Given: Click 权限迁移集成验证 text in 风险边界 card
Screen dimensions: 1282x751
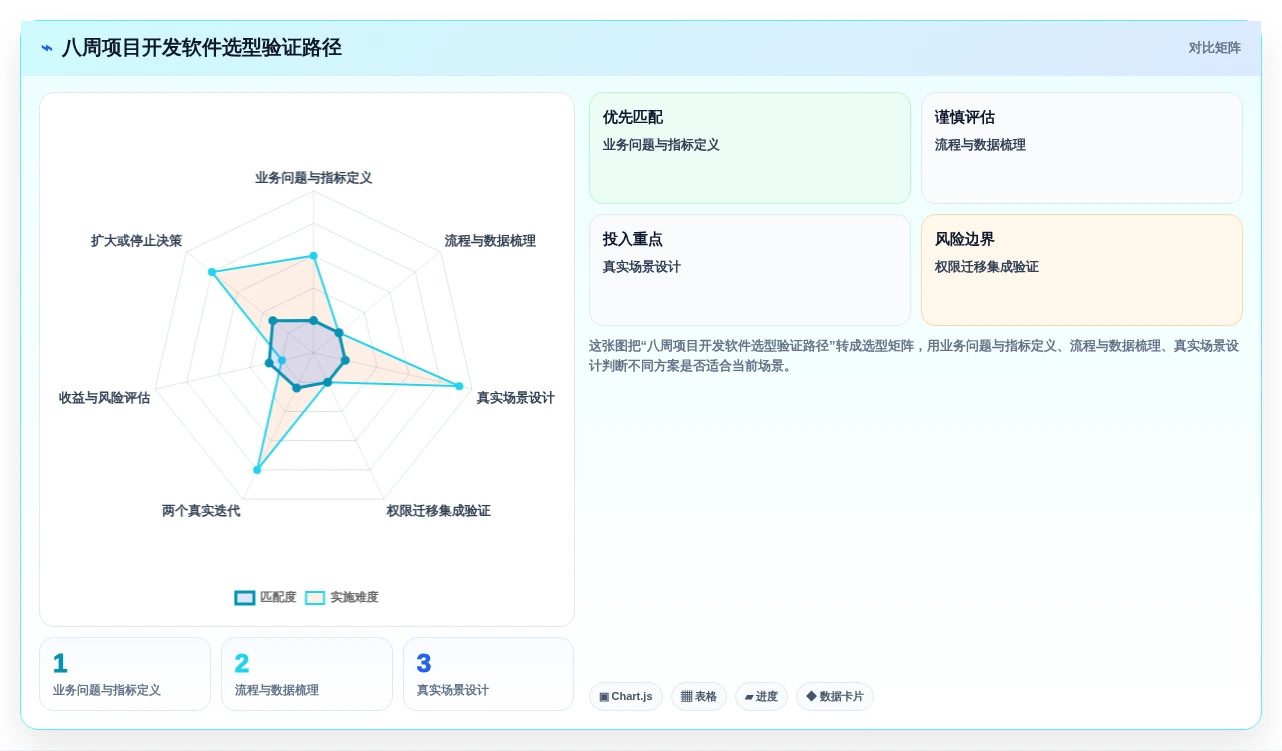Looking at the screenshot, I should (x=986, y=267).
